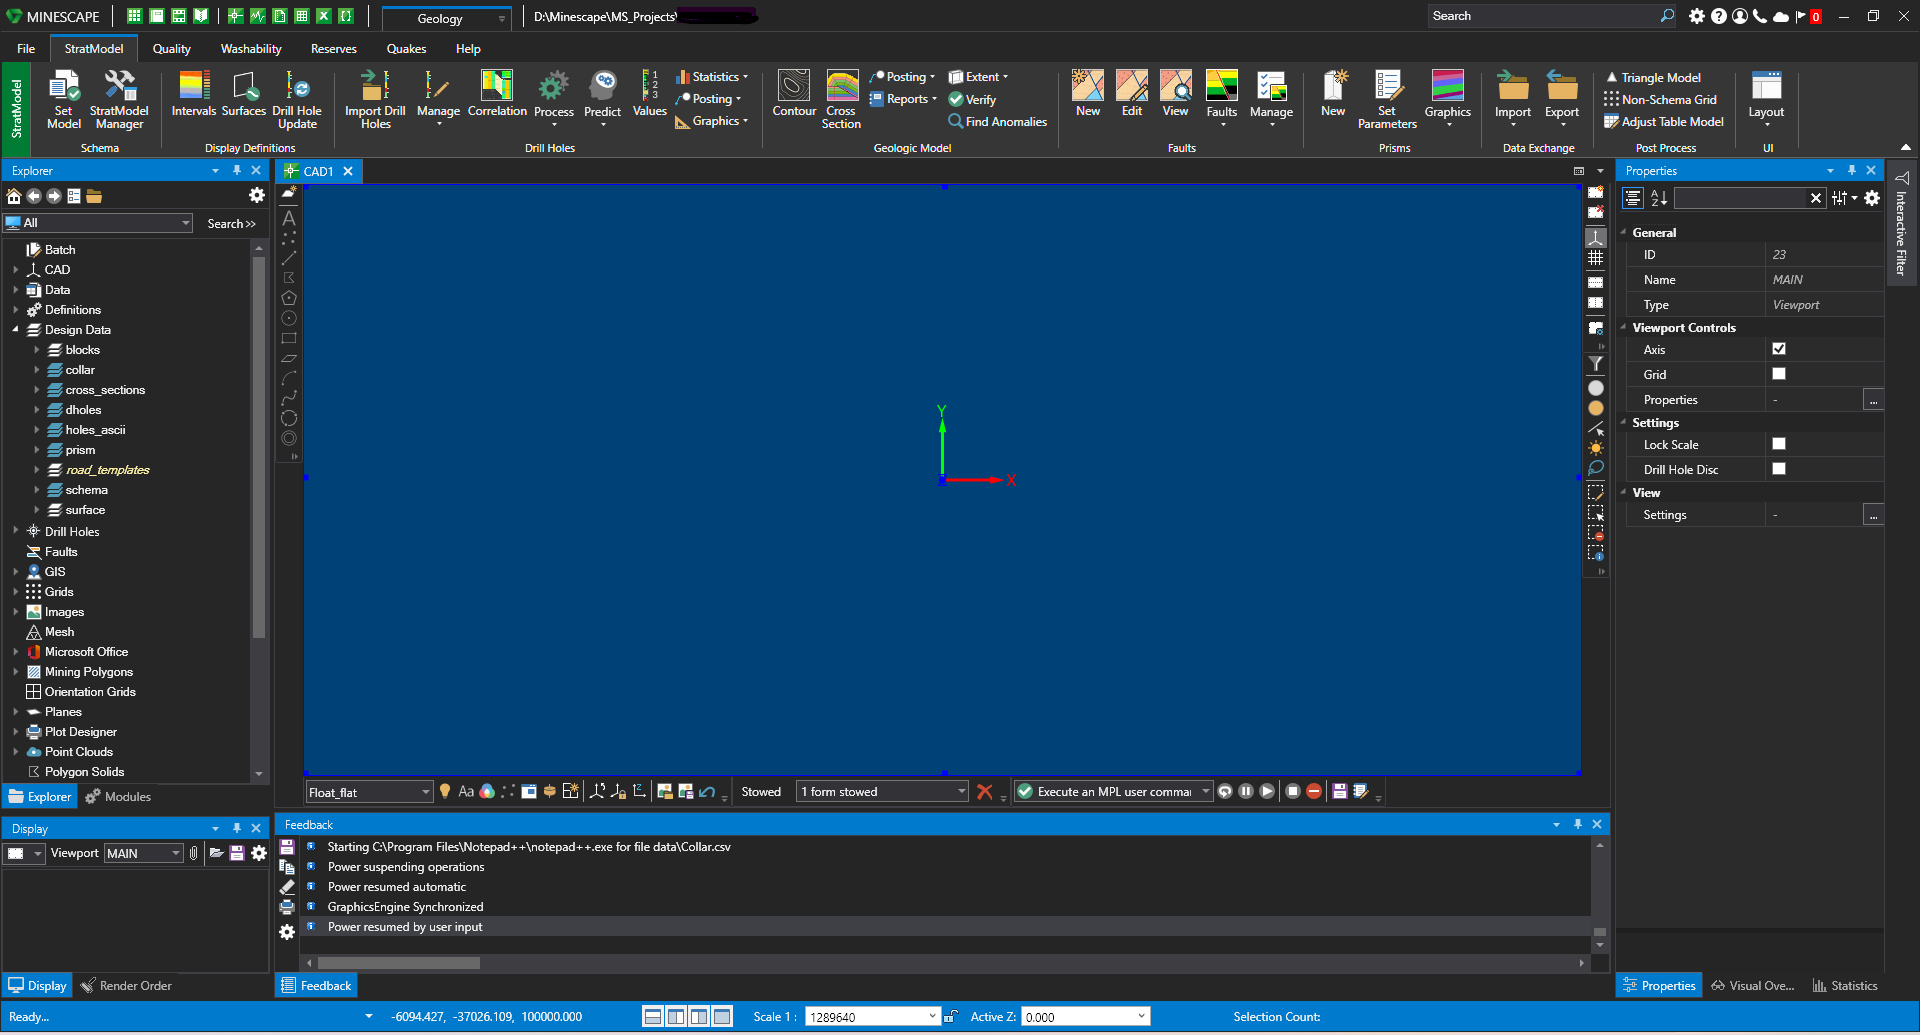Open the prism Graphics tool
1920x1035 pixels.
pos(1448,97)
